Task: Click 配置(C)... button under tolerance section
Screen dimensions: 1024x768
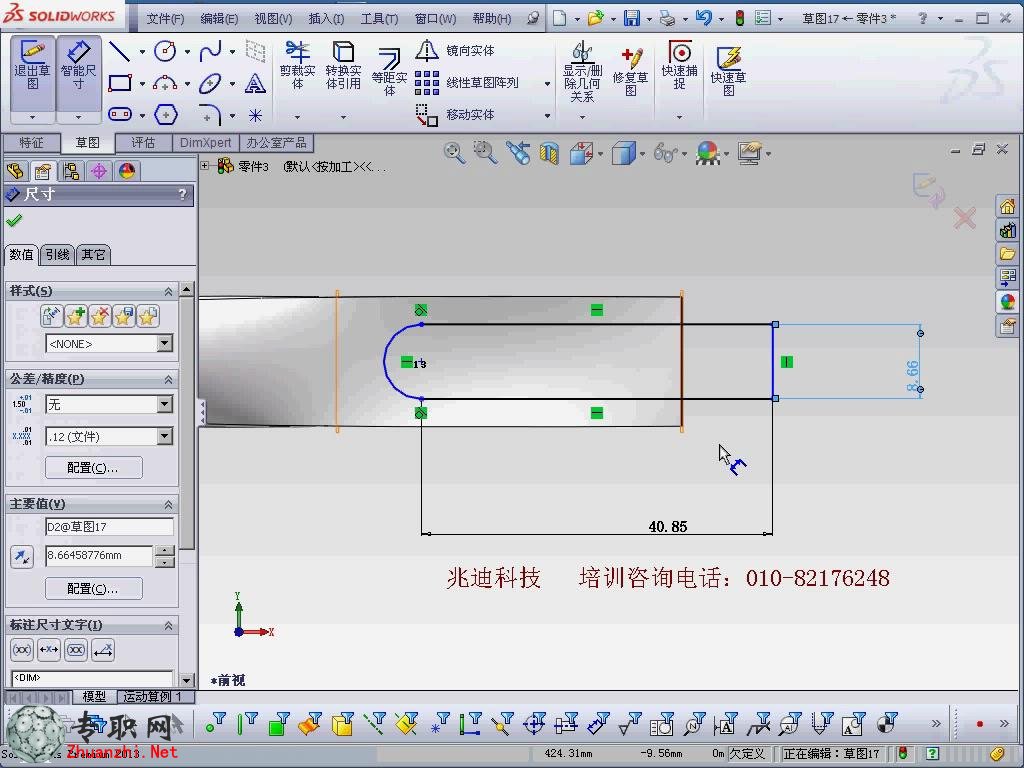Action: 93,468
